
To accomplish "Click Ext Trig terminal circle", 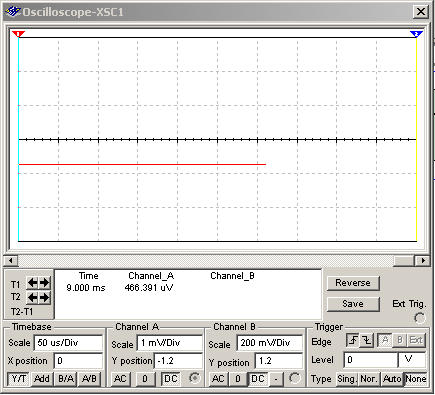I will 420,318.
